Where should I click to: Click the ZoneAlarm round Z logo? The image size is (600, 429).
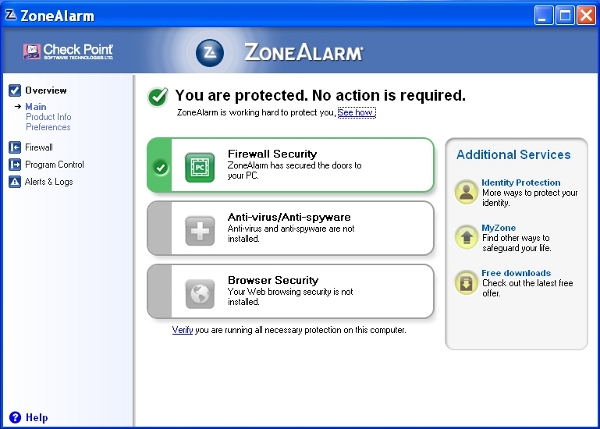pos(210,53)
